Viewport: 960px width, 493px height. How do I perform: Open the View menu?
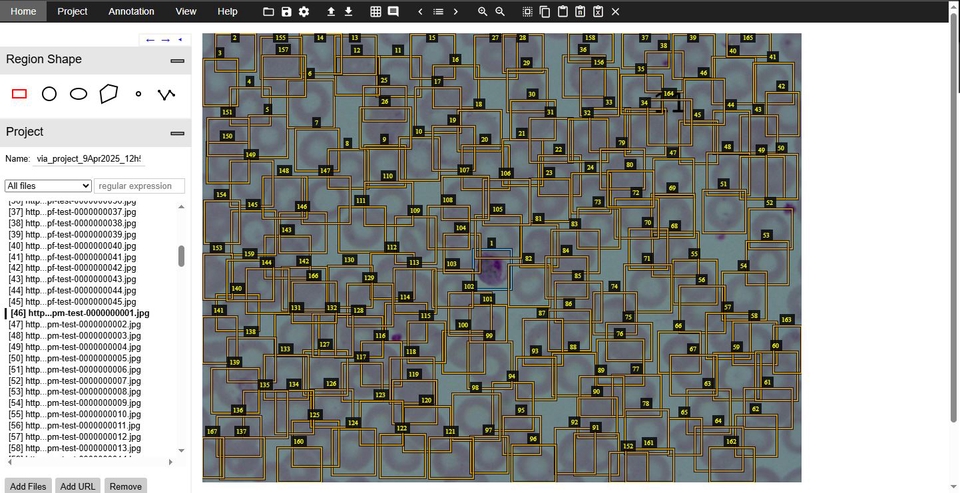(x=186, y=11)
